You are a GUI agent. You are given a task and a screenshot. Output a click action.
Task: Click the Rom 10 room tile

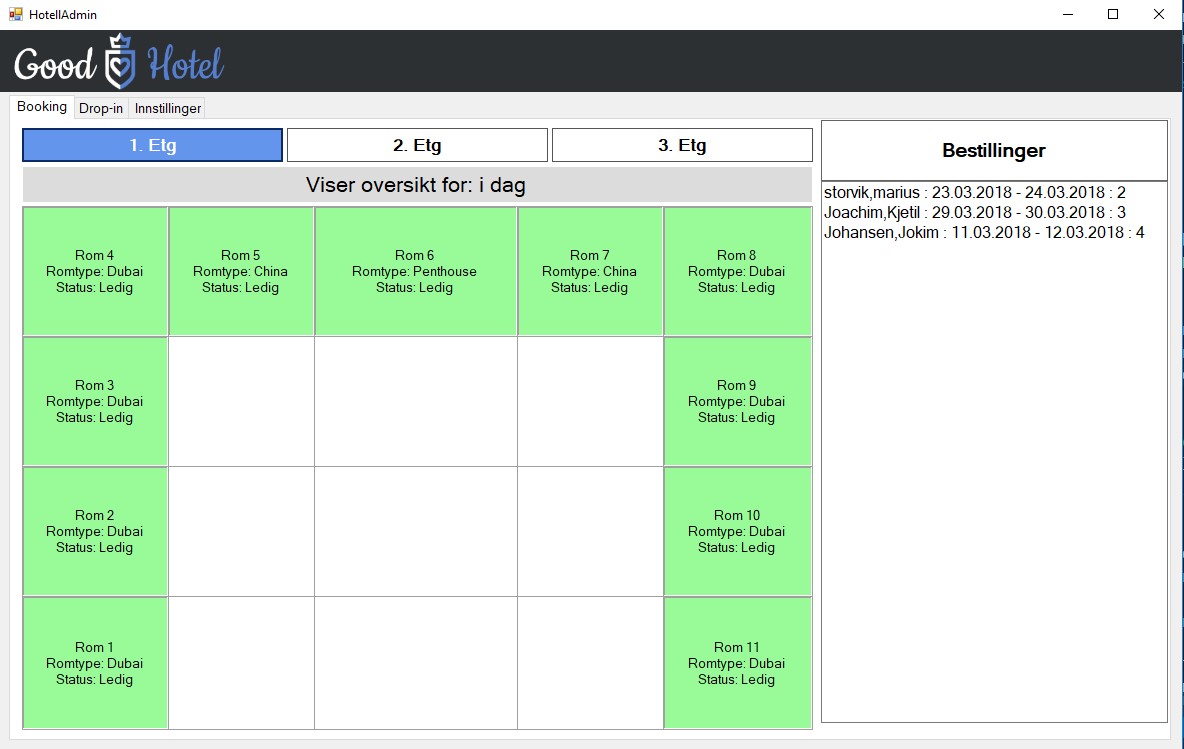pos(737,531)
